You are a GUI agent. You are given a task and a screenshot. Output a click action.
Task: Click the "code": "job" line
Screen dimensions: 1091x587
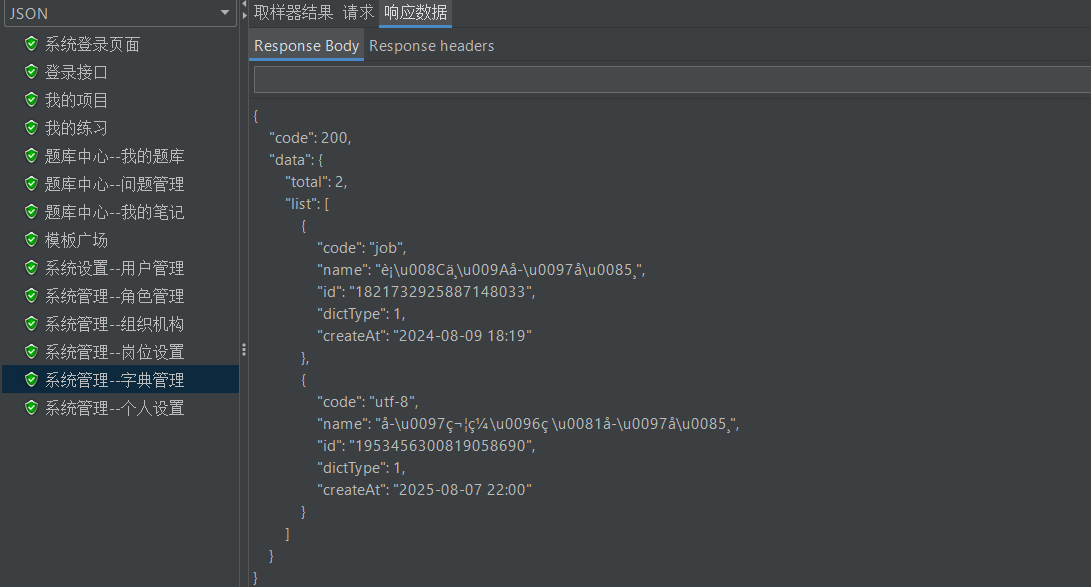tap(362, 248)
